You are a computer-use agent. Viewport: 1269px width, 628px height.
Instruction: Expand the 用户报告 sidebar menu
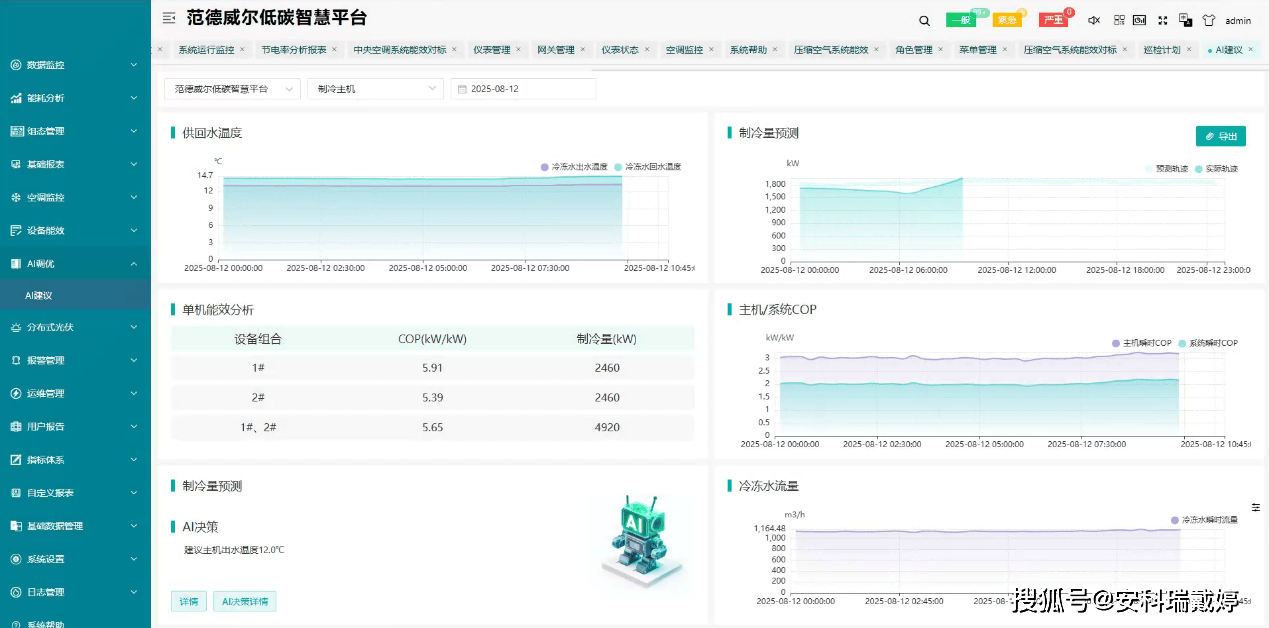(75, 426)
